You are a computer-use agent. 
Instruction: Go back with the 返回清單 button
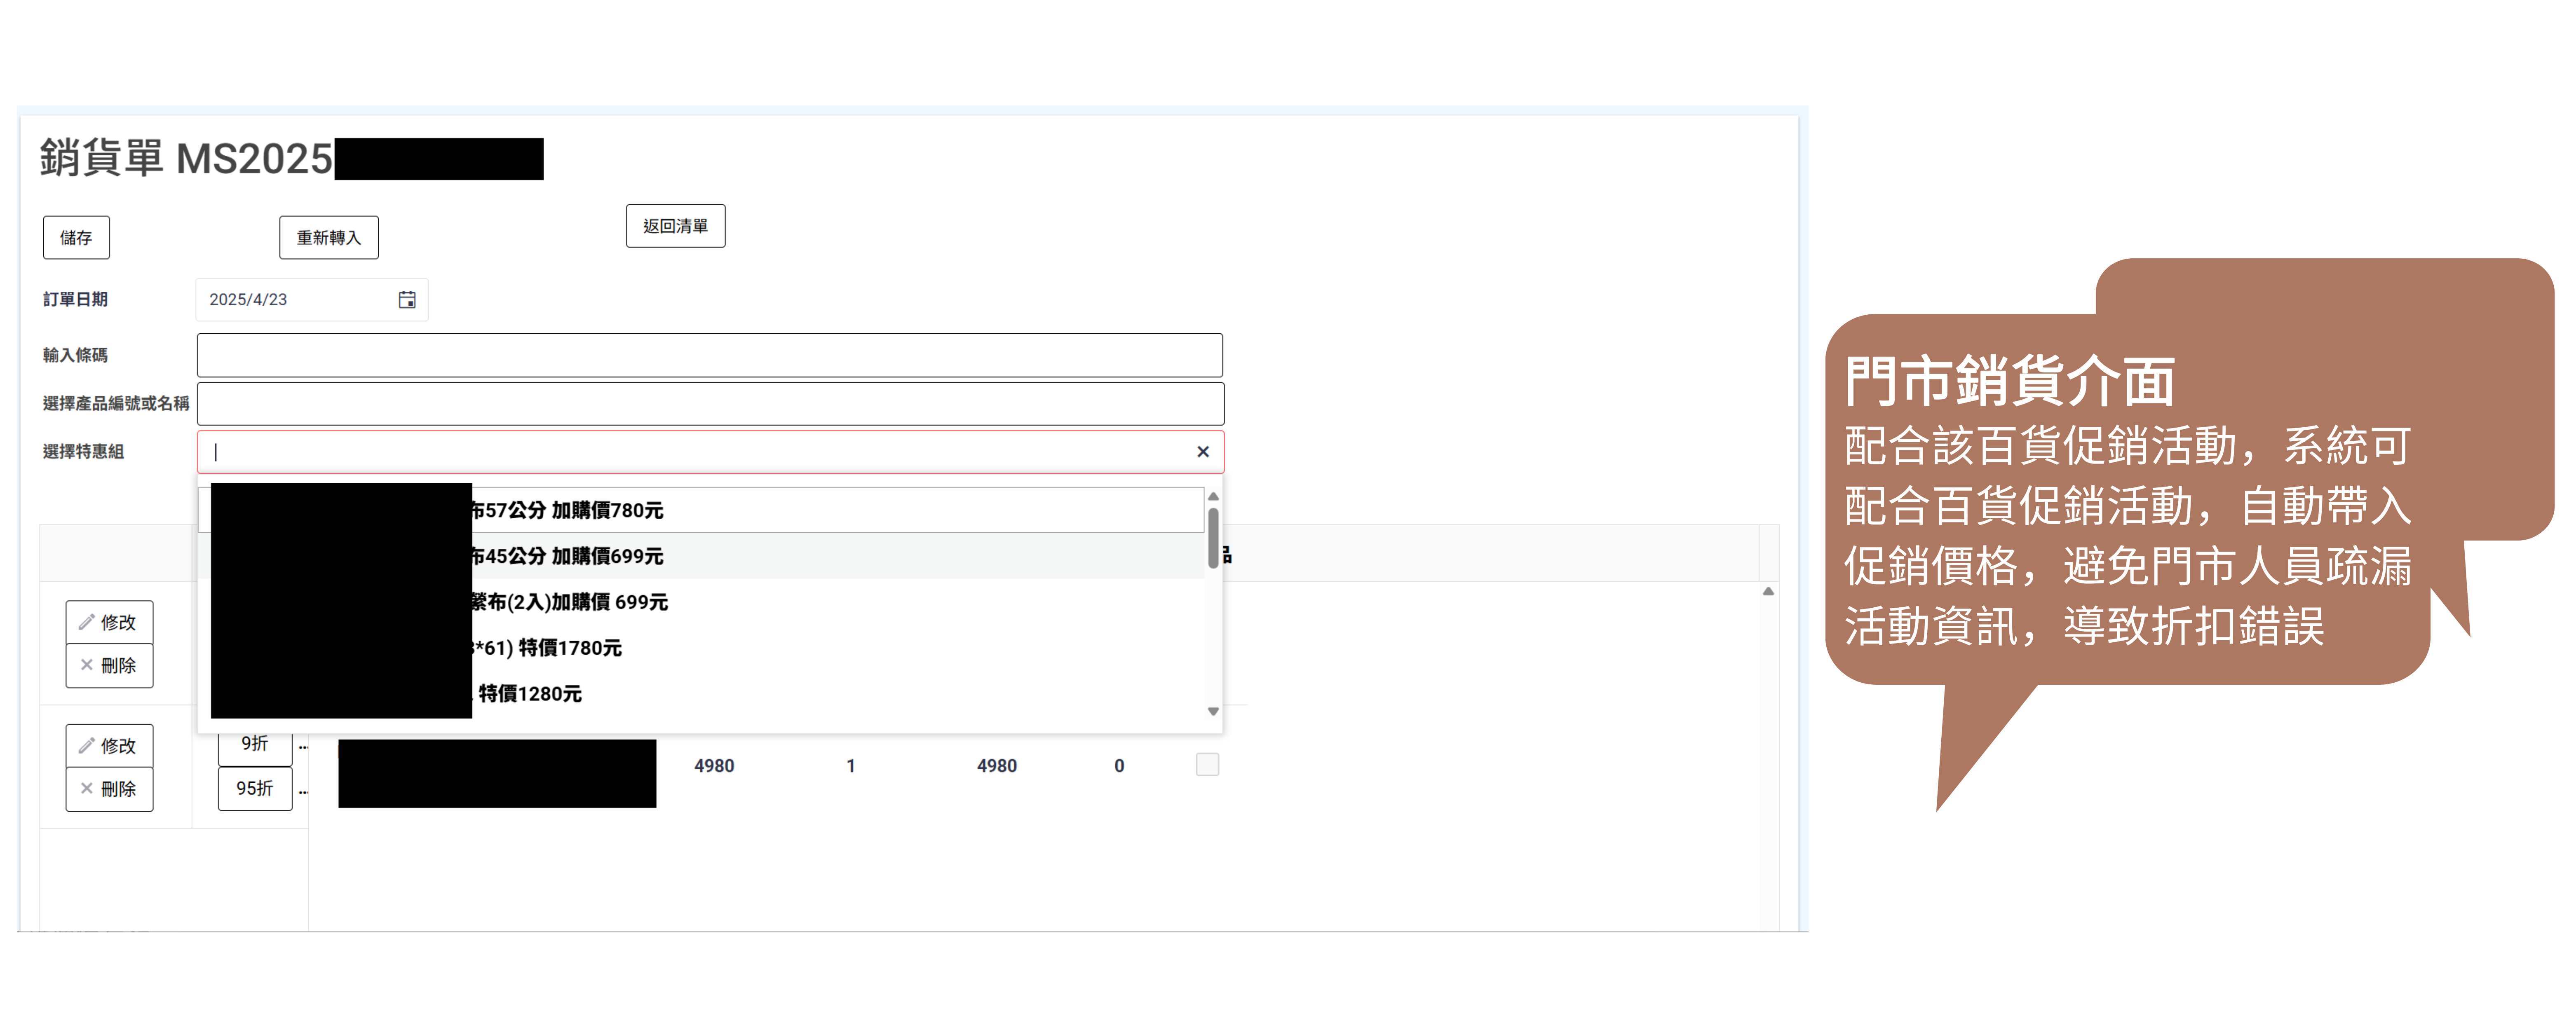(x=675, y=227)
